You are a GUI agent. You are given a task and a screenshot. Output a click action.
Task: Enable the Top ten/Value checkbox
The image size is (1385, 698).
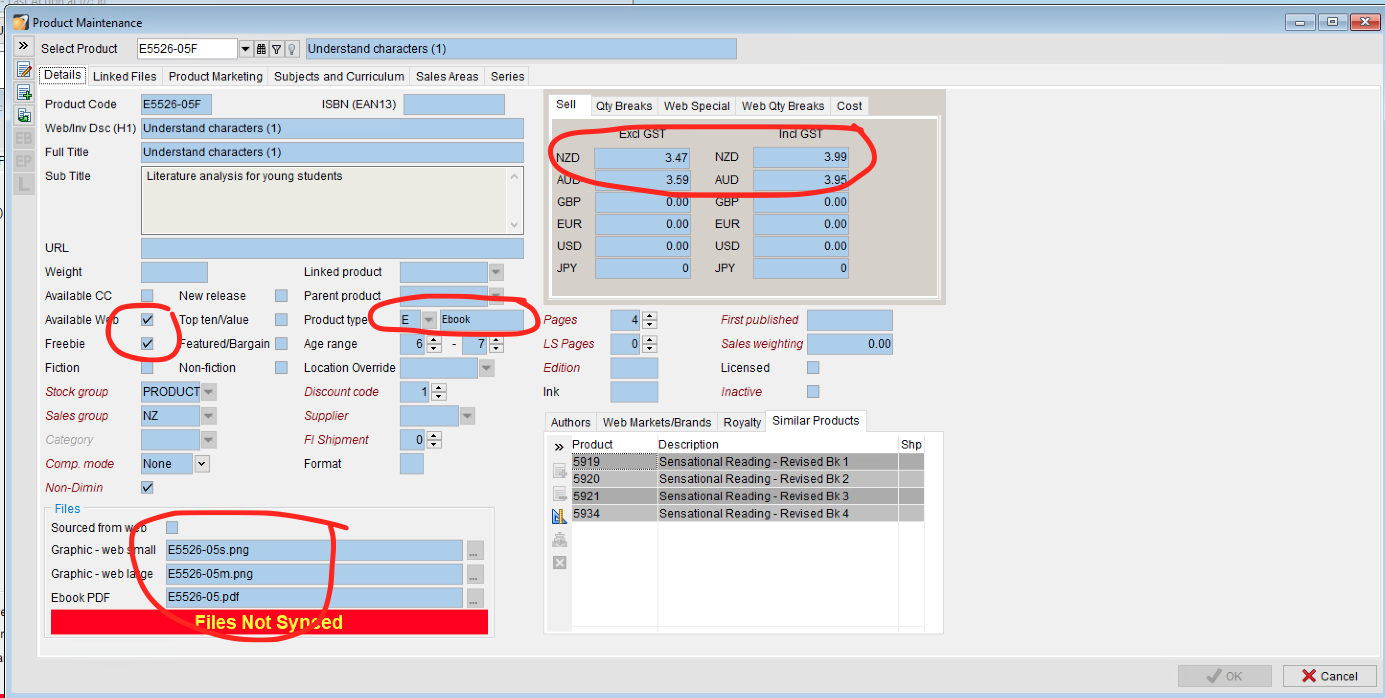(281, 320)
